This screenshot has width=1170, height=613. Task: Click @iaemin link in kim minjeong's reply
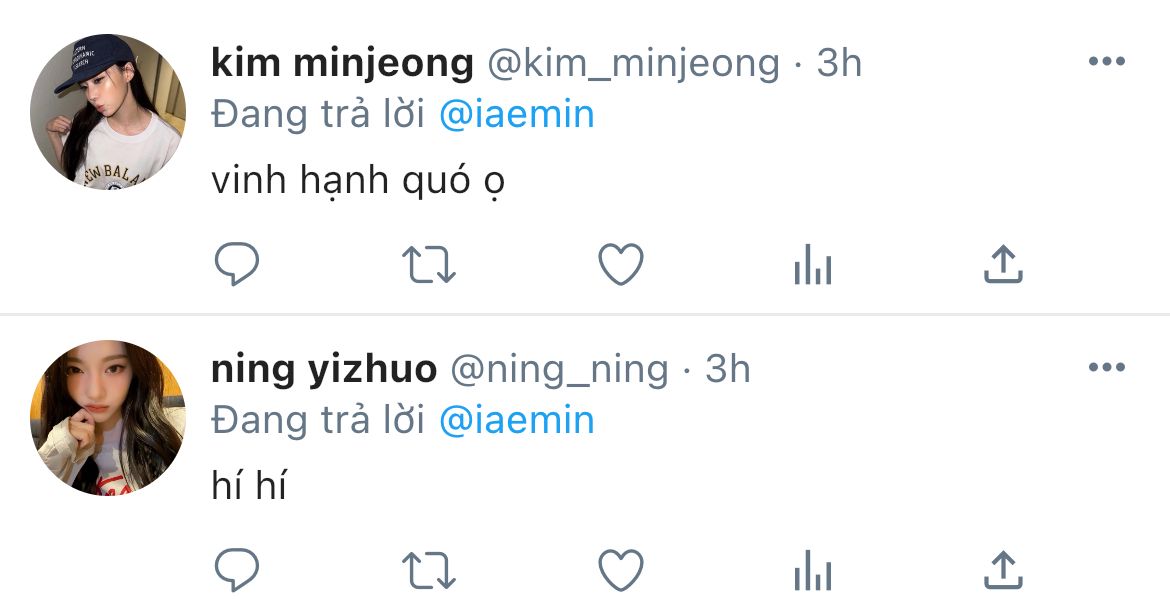pyautogui.click(x=516, y=115)
